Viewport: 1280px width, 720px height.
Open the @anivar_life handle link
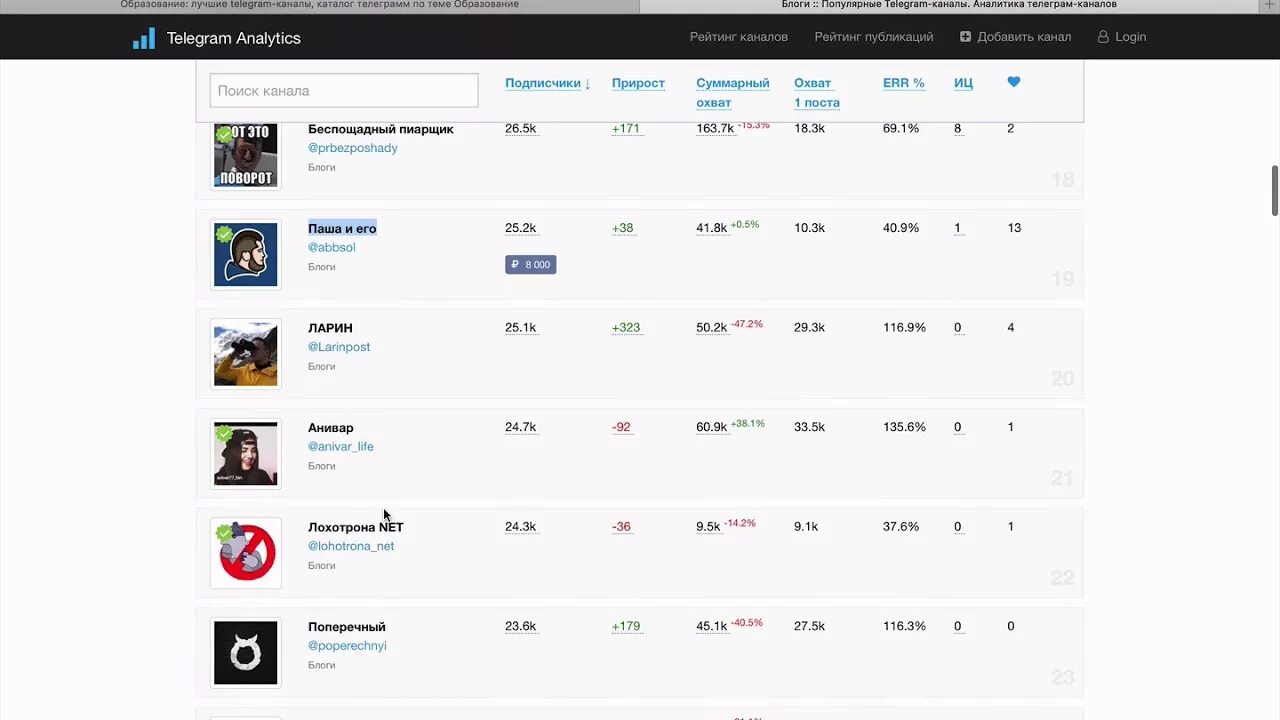(x=341, y=447)
